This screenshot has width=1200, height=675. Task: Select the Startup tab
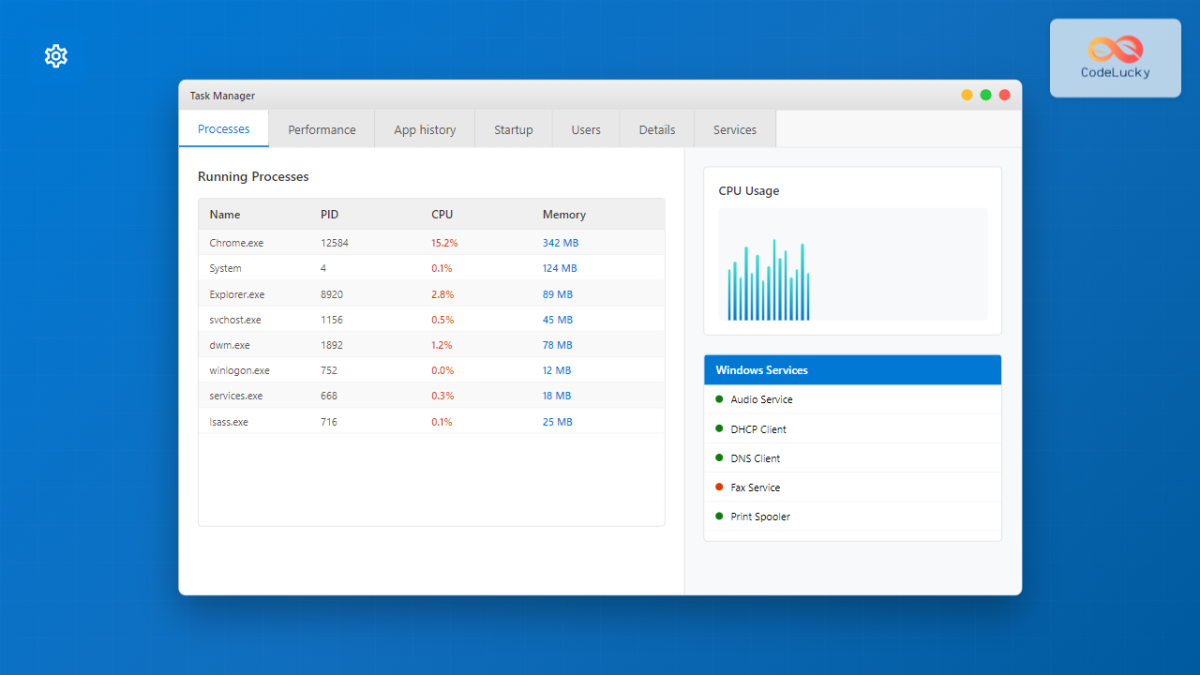pos(513,130)
